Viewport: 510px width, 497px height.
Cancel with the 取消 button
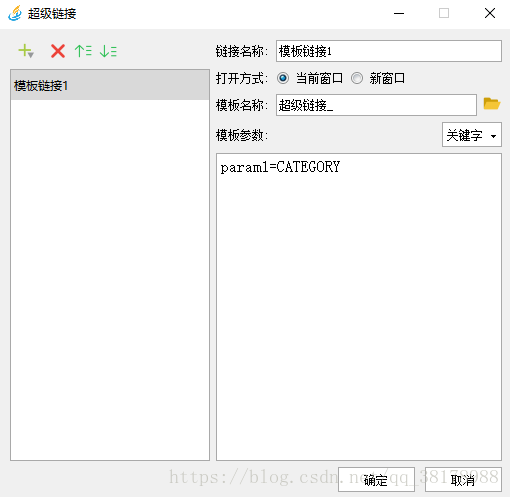(463, 480)
